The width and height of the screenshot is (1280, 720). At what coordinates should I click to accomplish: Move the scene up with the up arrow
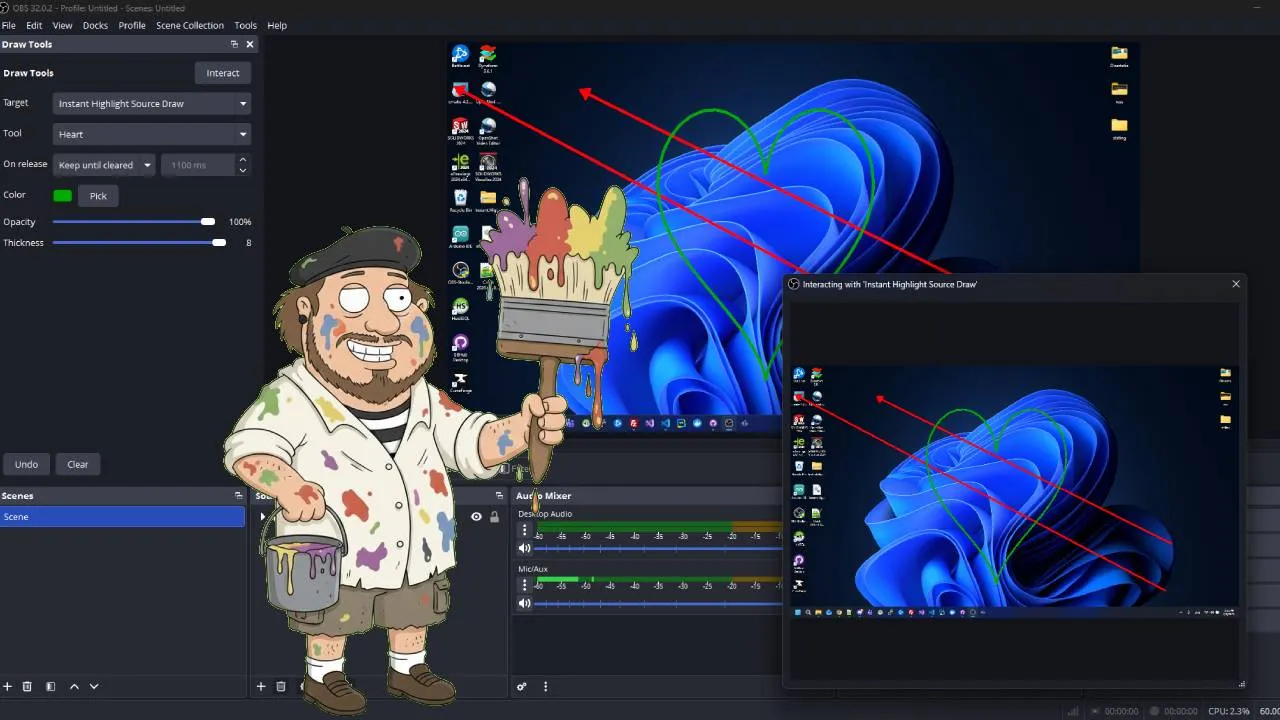(74, 686)
